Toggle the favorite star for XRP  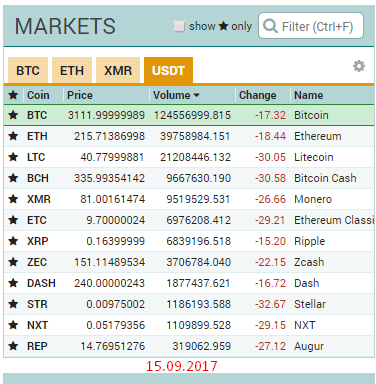pyautogui.click(x=13, y=241)
